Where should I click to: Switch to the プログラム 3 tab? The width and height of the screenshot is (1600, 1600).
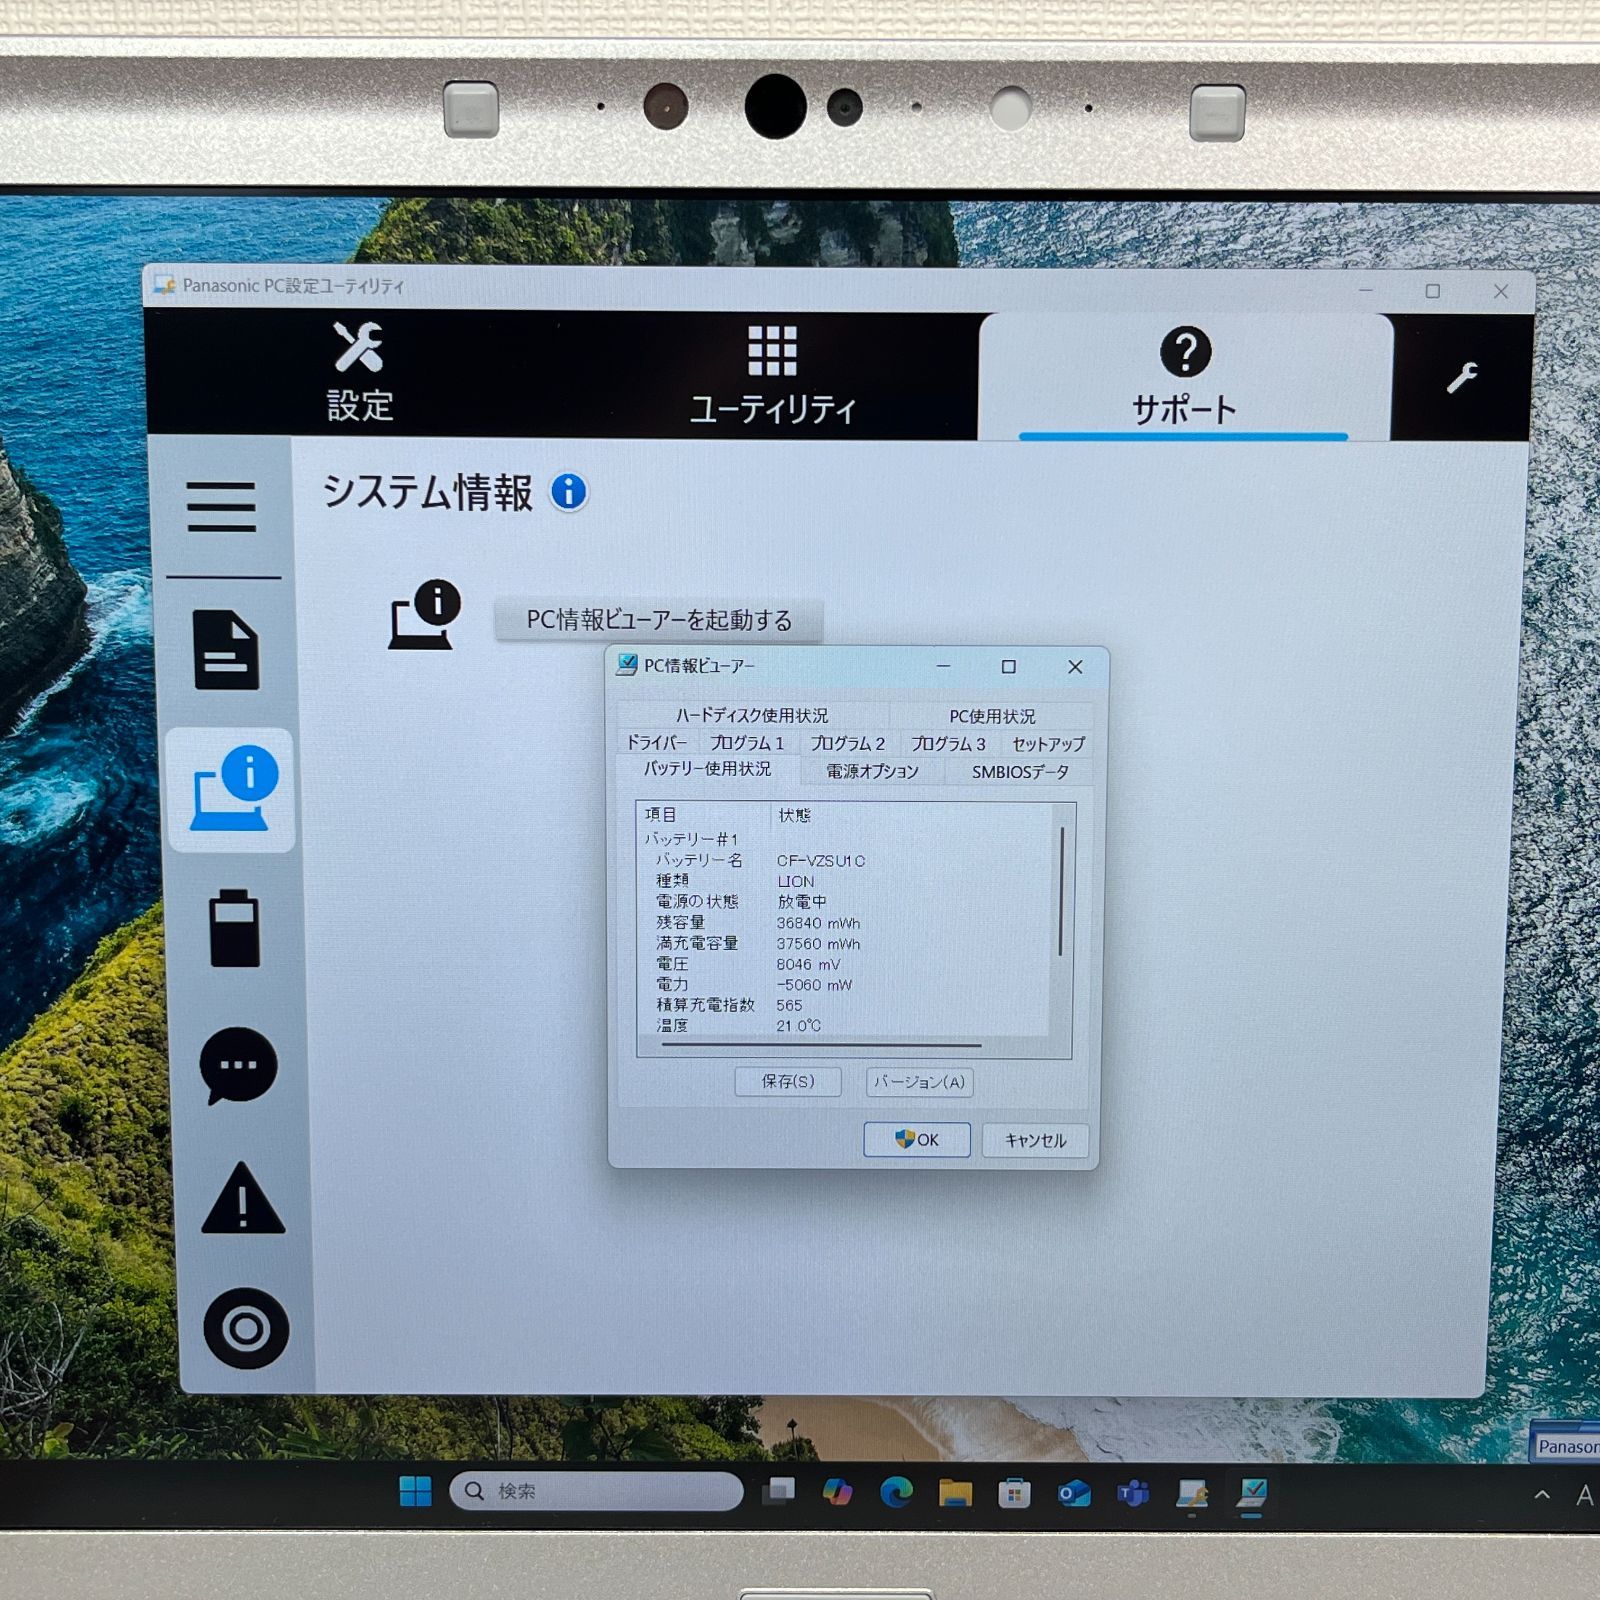tap(948, 743)
